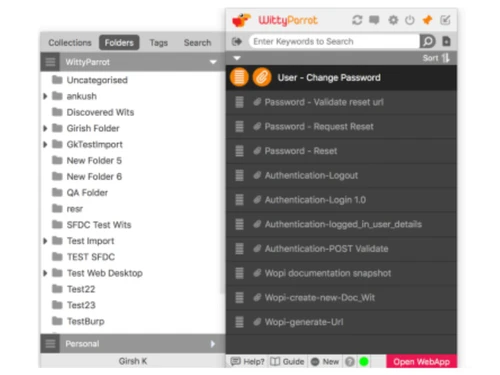Click the New button in footer
Image resolution: width=500 pixels, height=375 pixels.
click(325, 361)
